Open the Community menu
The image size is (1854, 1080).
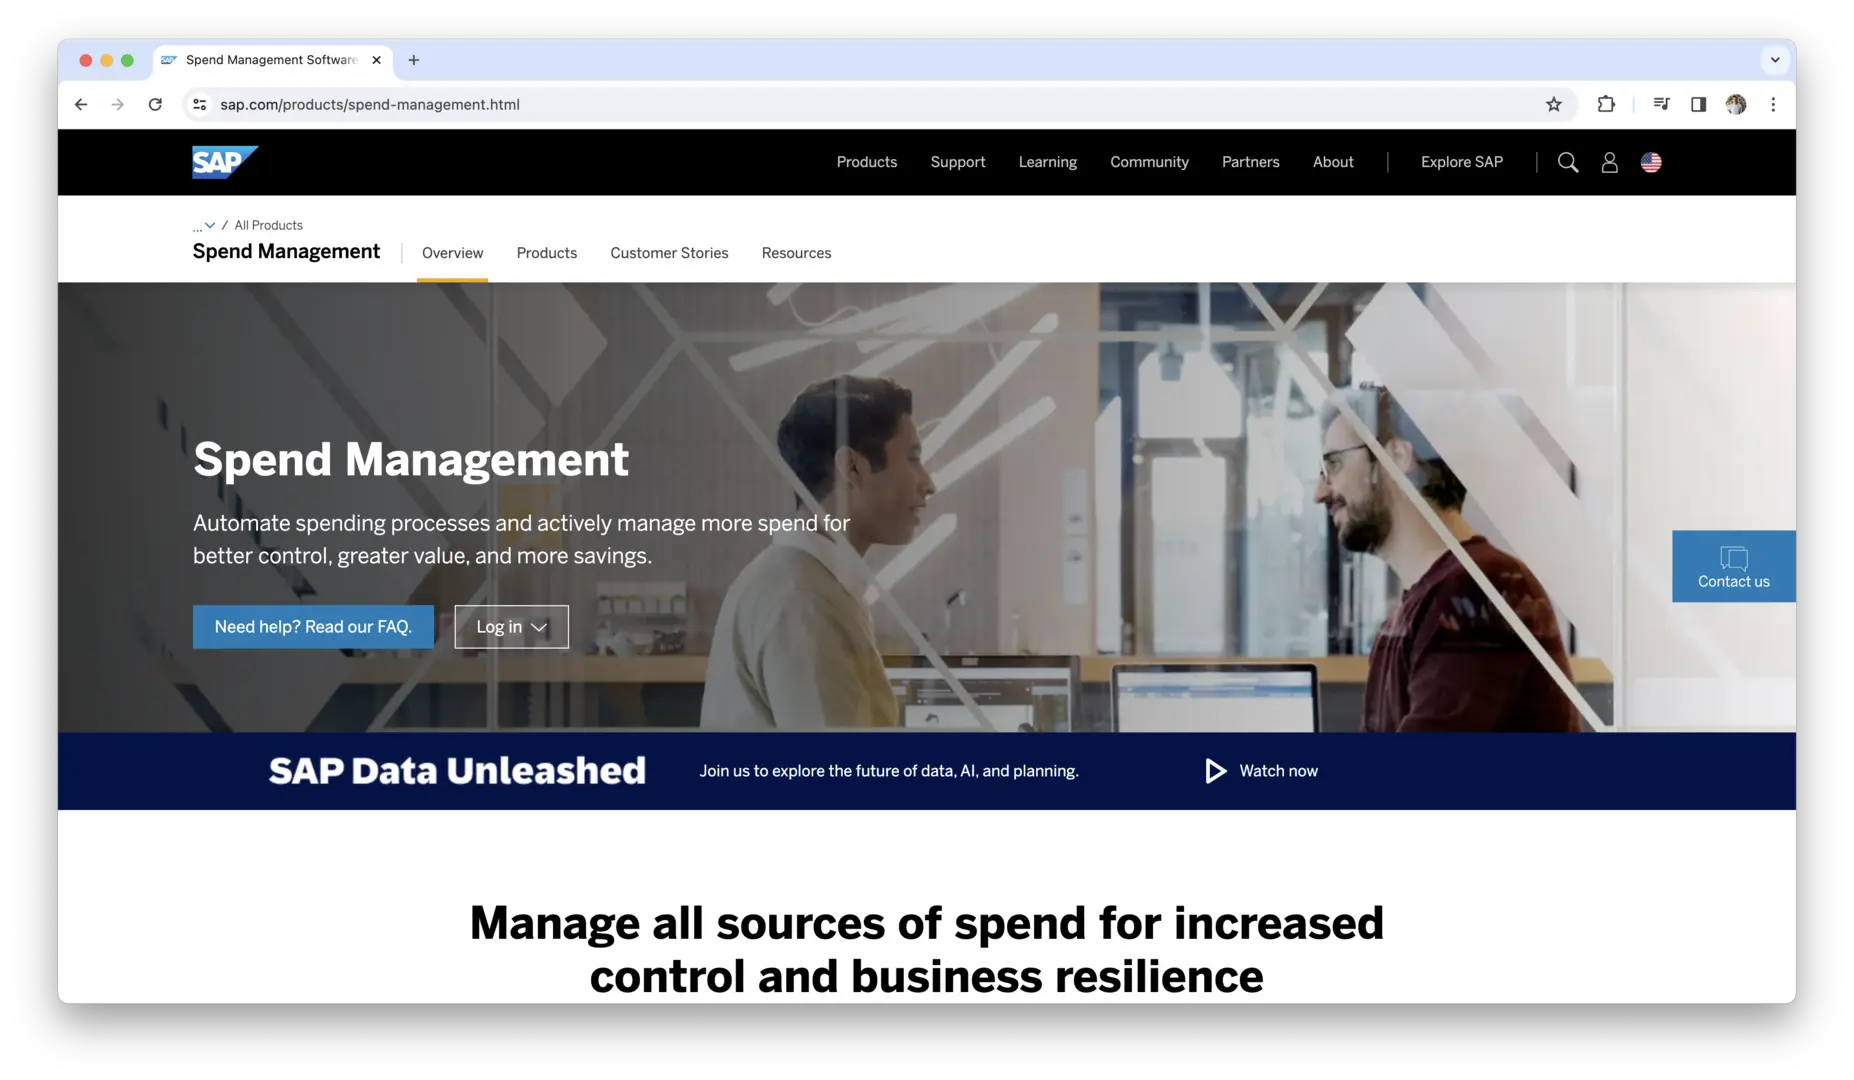[1149, 162]
